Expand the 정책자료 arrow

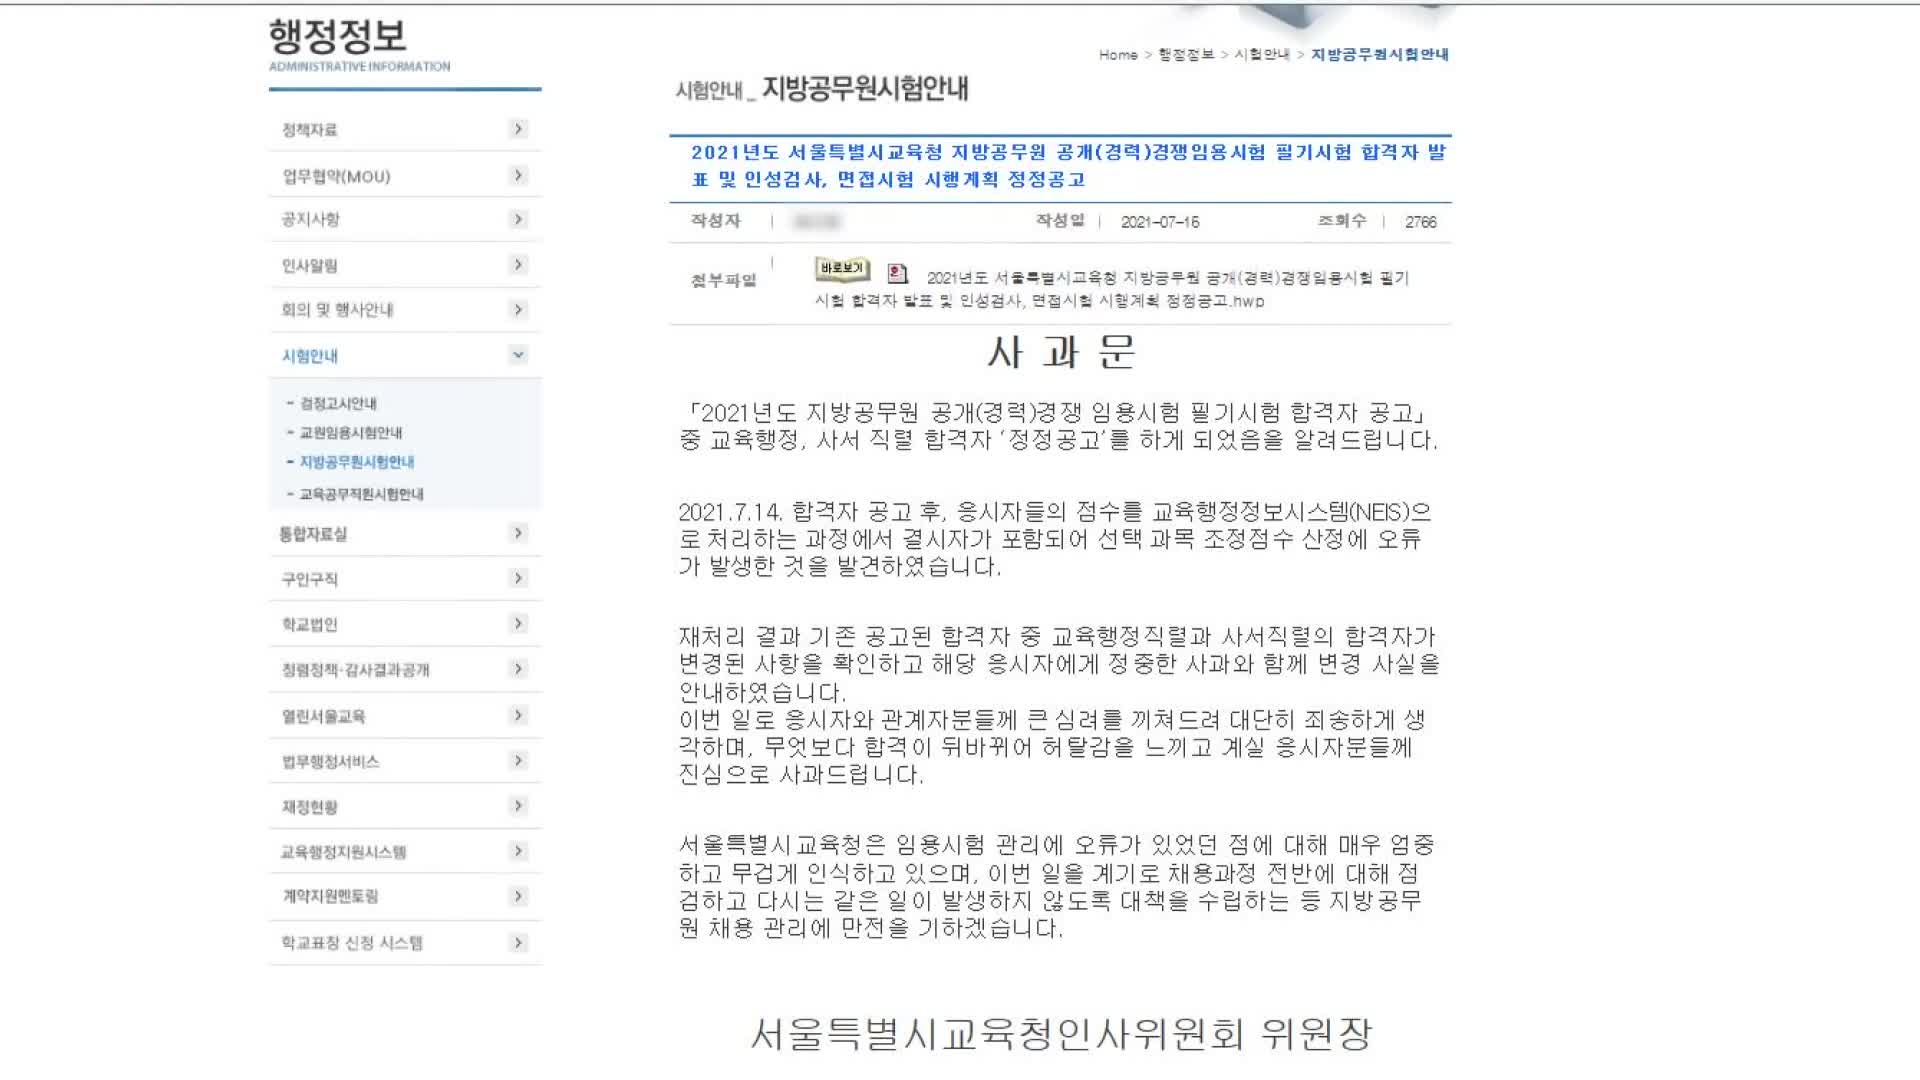[x=518, y=128]
